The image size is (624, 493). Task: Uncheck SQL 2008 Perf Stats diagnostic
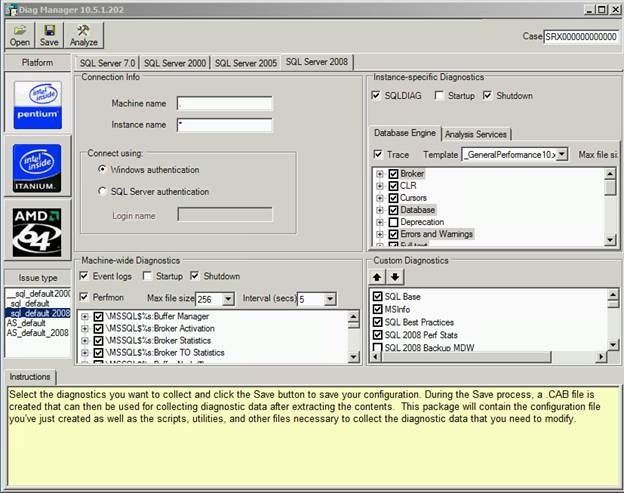click(x=378, y=335)
